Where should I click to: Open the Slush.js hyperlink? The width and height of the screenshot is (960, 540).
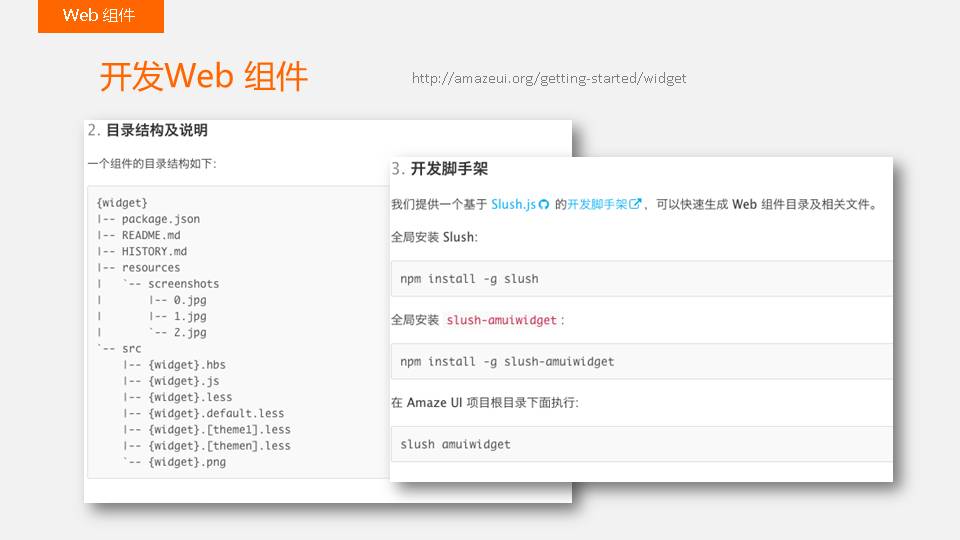pyautogui.click(x=513, y=204)
